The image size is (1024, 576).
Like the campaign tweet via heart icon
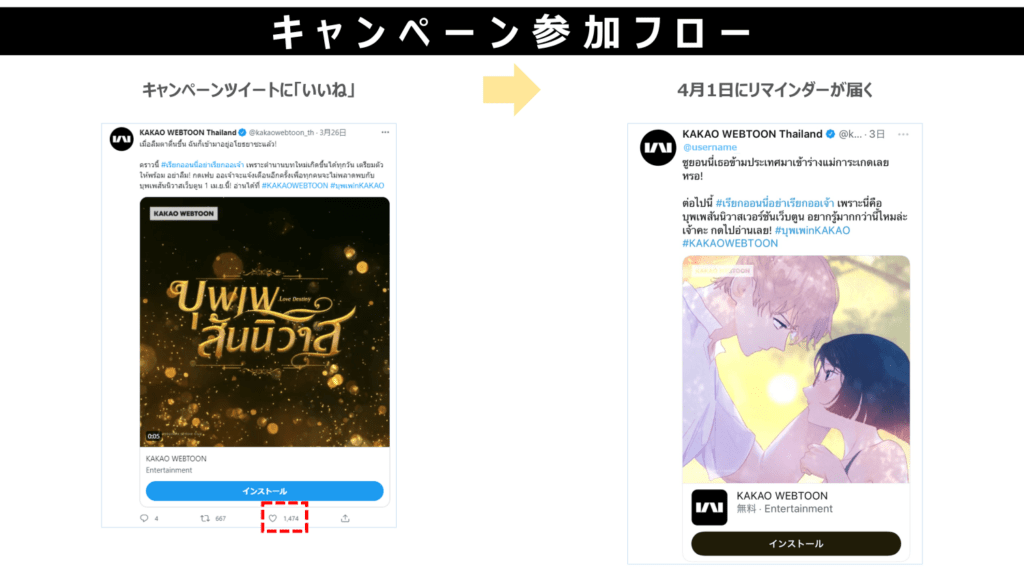coord(273,519)
